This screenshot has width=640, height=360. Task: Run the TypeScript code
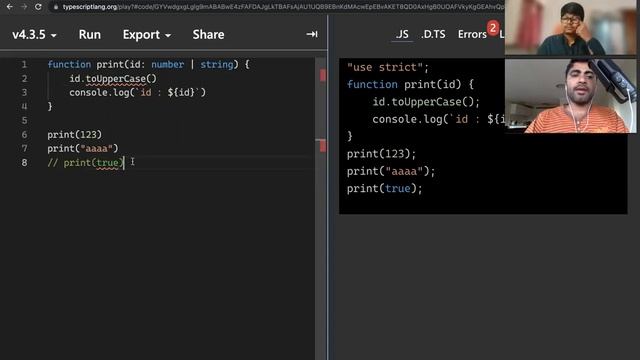click(x=89, y=35)
